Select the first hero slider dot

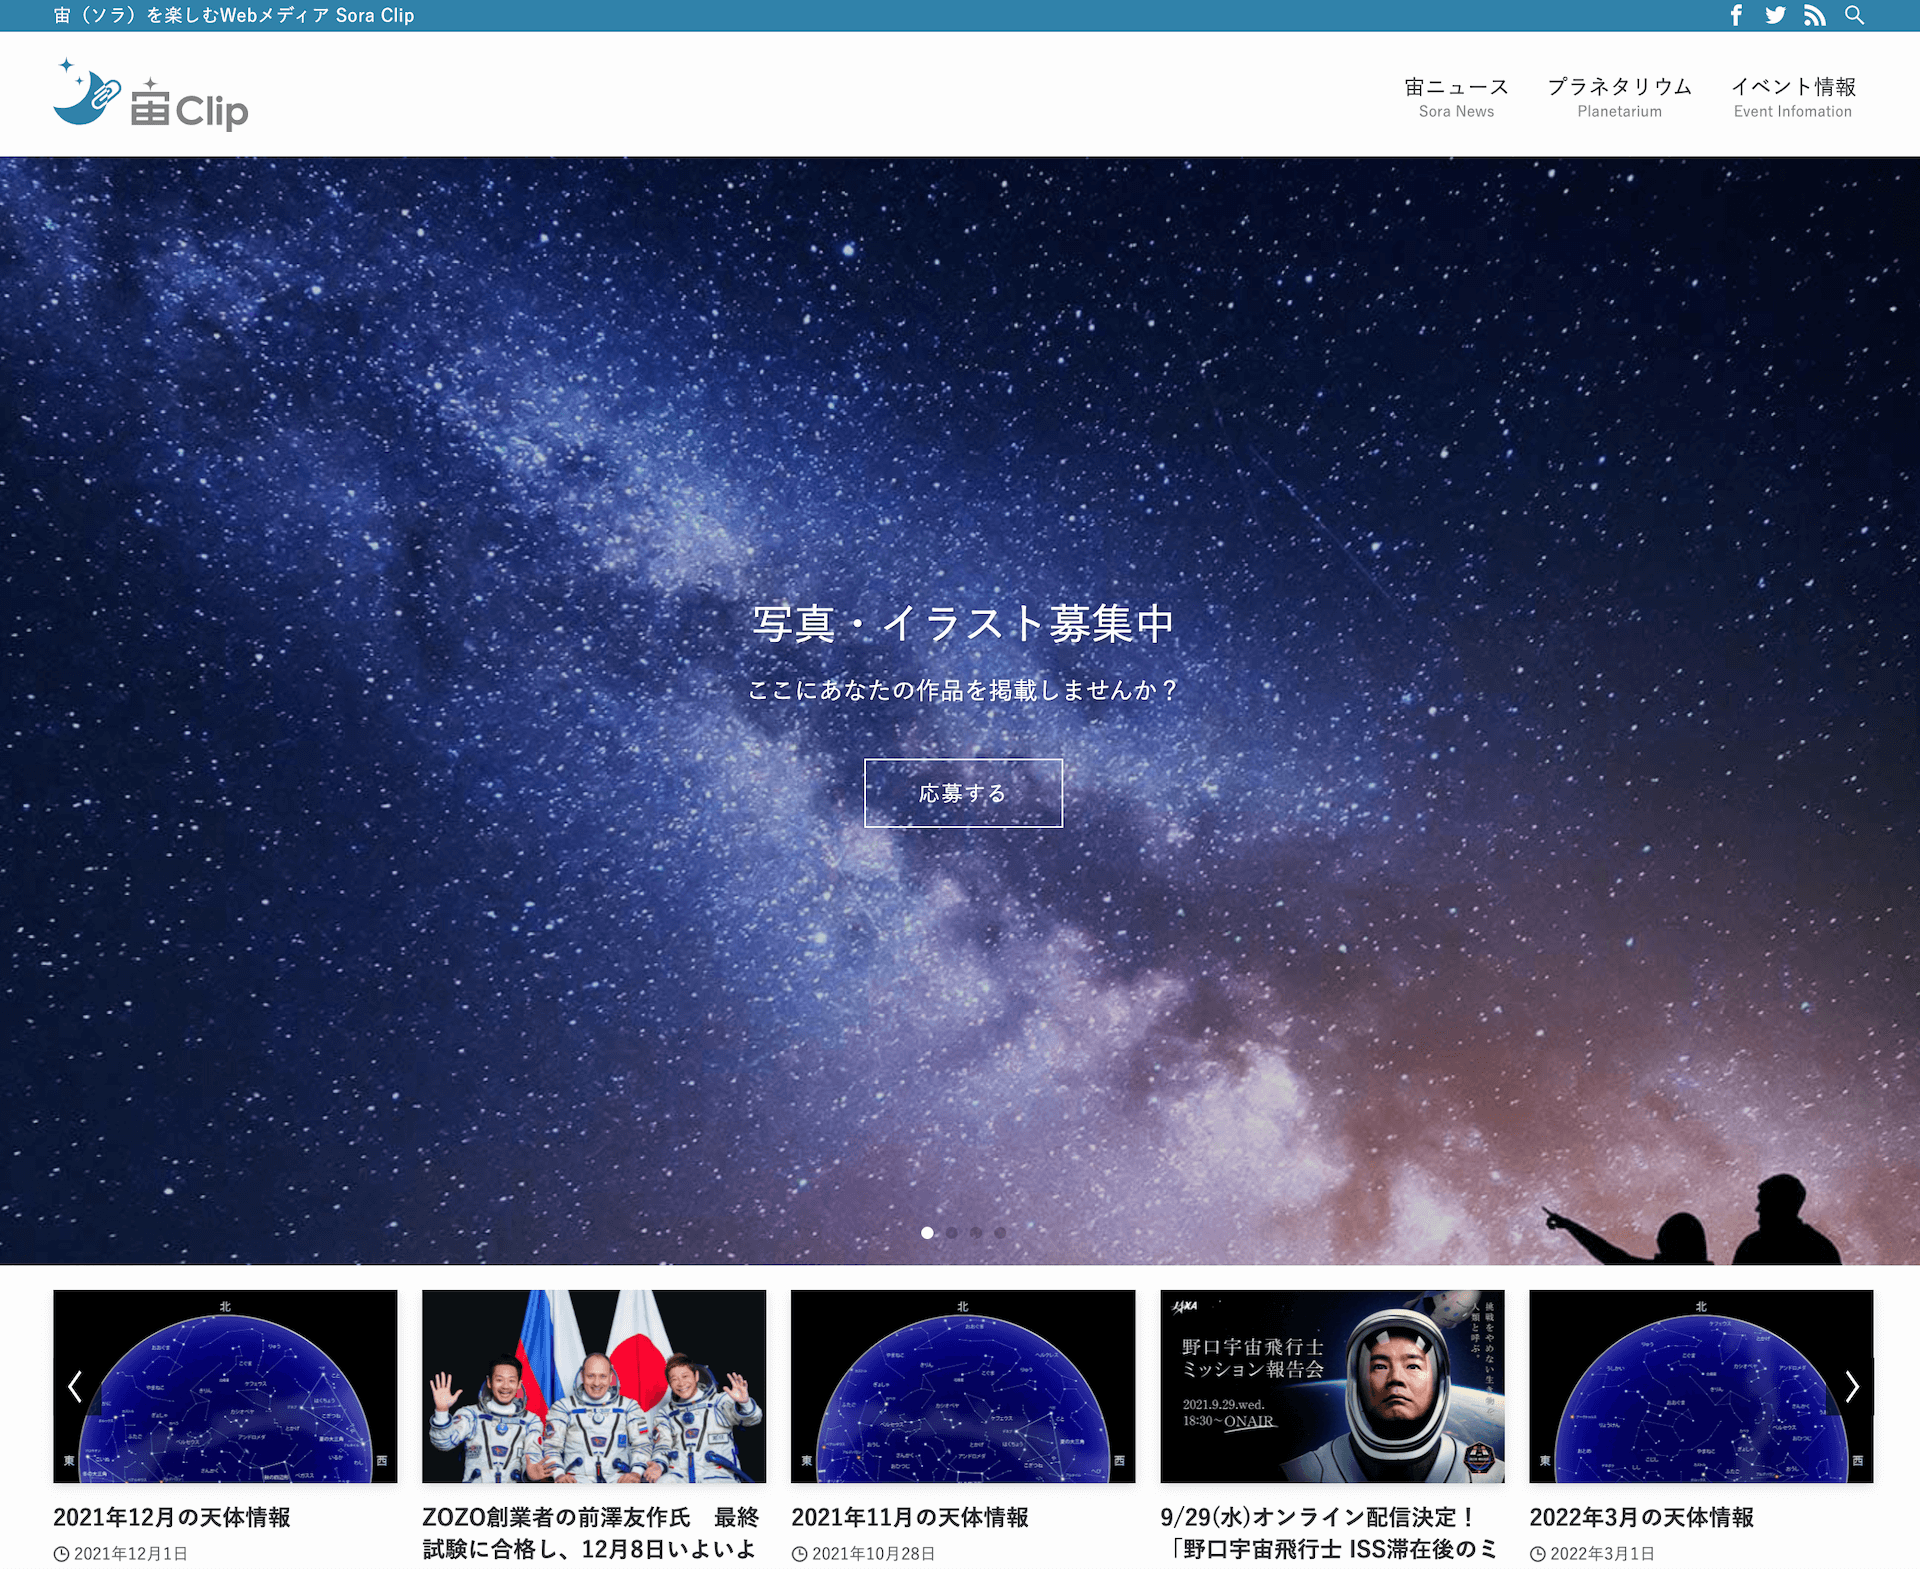pyautogui.click(x=927, y=1232)
